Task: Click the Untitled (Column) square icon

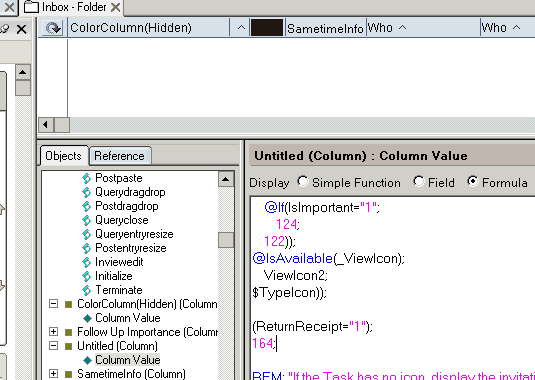Action: click(x=69, y=346)
